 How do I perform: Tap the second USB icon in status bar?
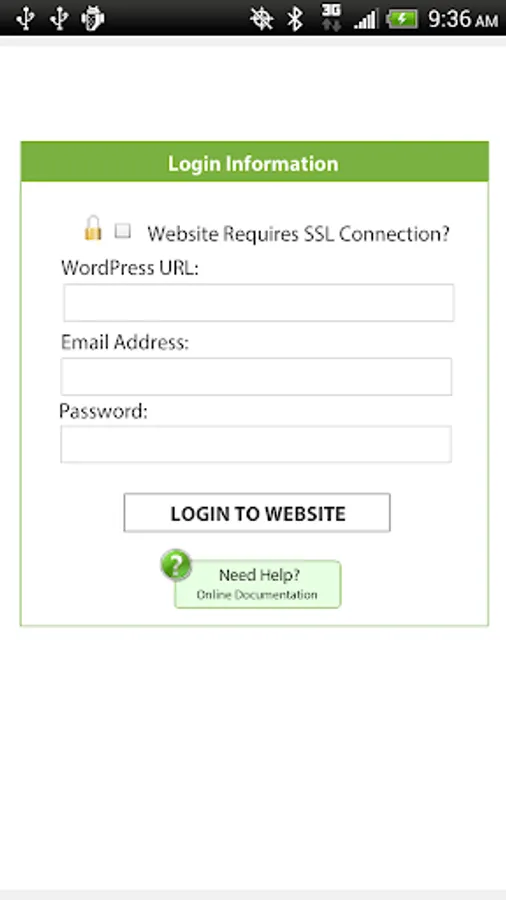(x=59, y=19)
